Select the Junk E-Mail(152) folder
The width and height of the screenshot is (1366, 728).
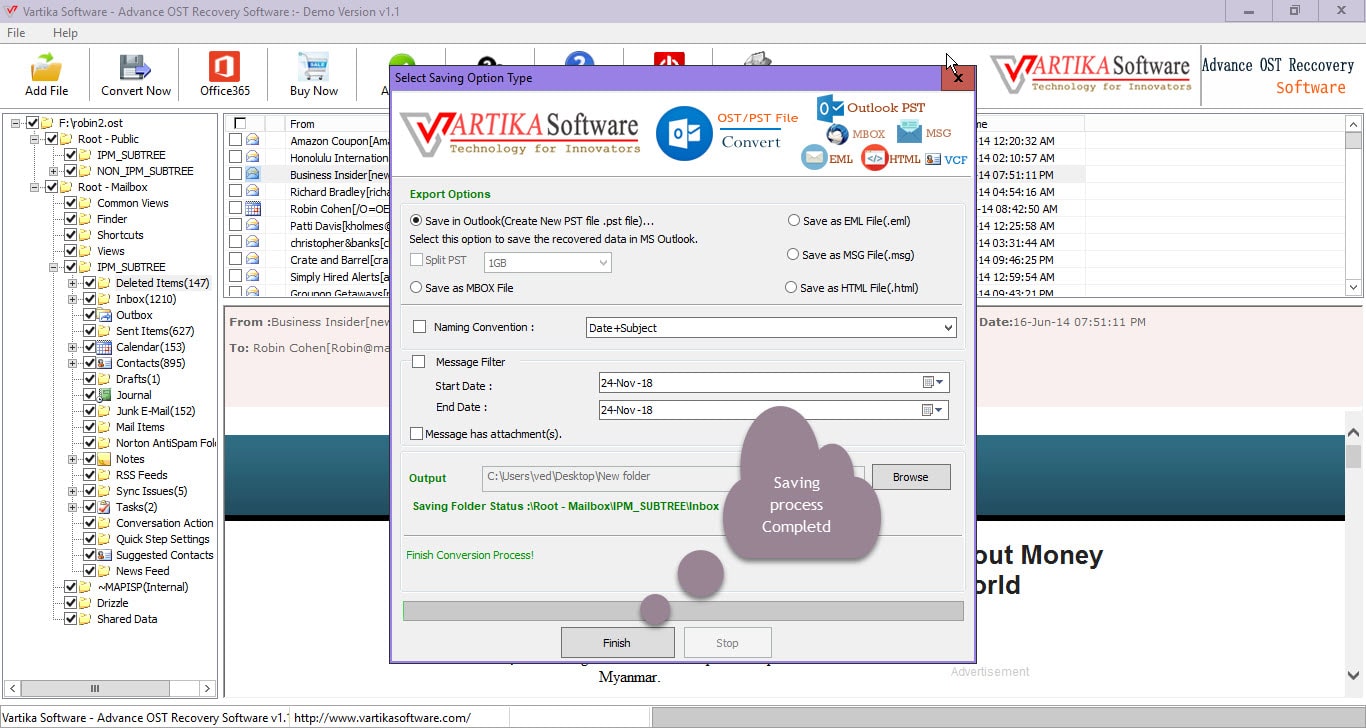coord(156,411)
